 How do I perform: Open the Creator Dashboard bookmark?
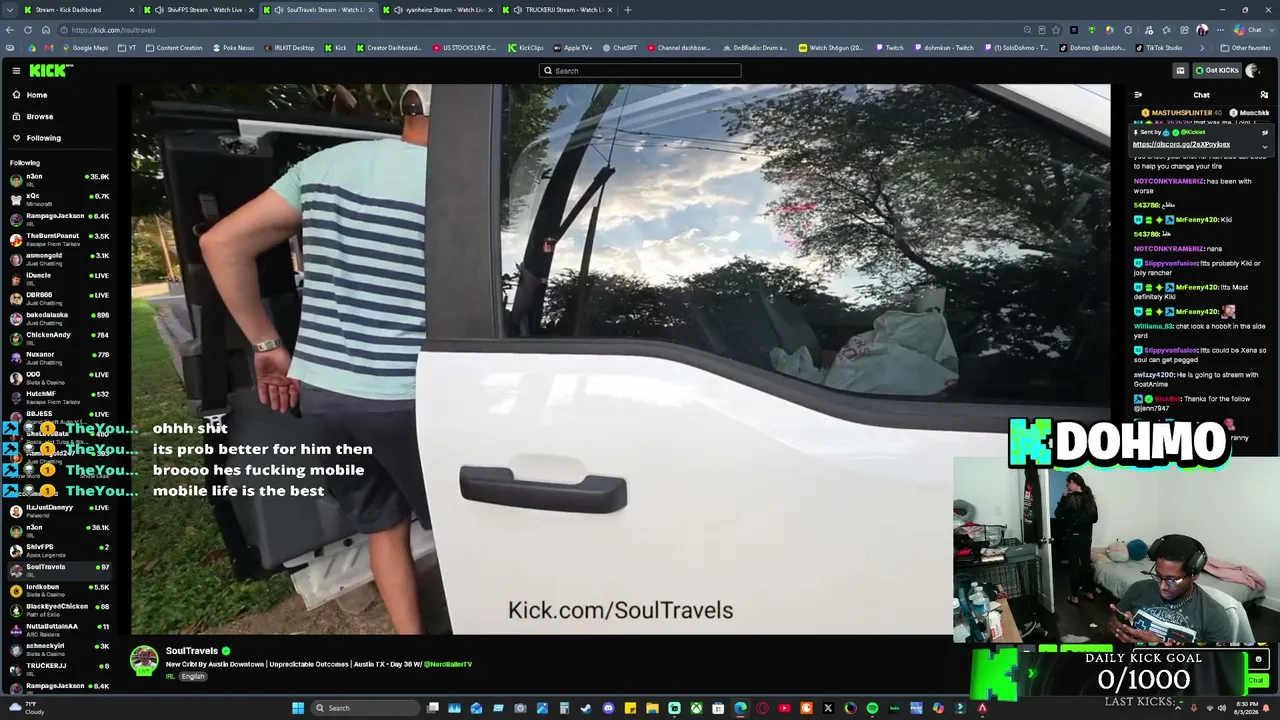389,48
